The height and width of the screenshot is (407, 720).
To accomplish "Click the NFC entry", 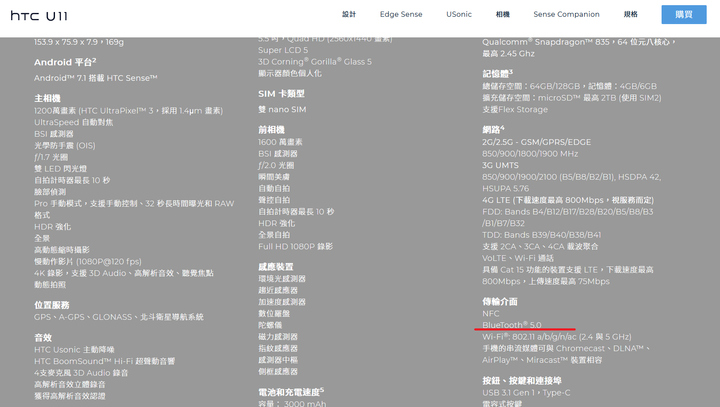I will pos(490,313).
